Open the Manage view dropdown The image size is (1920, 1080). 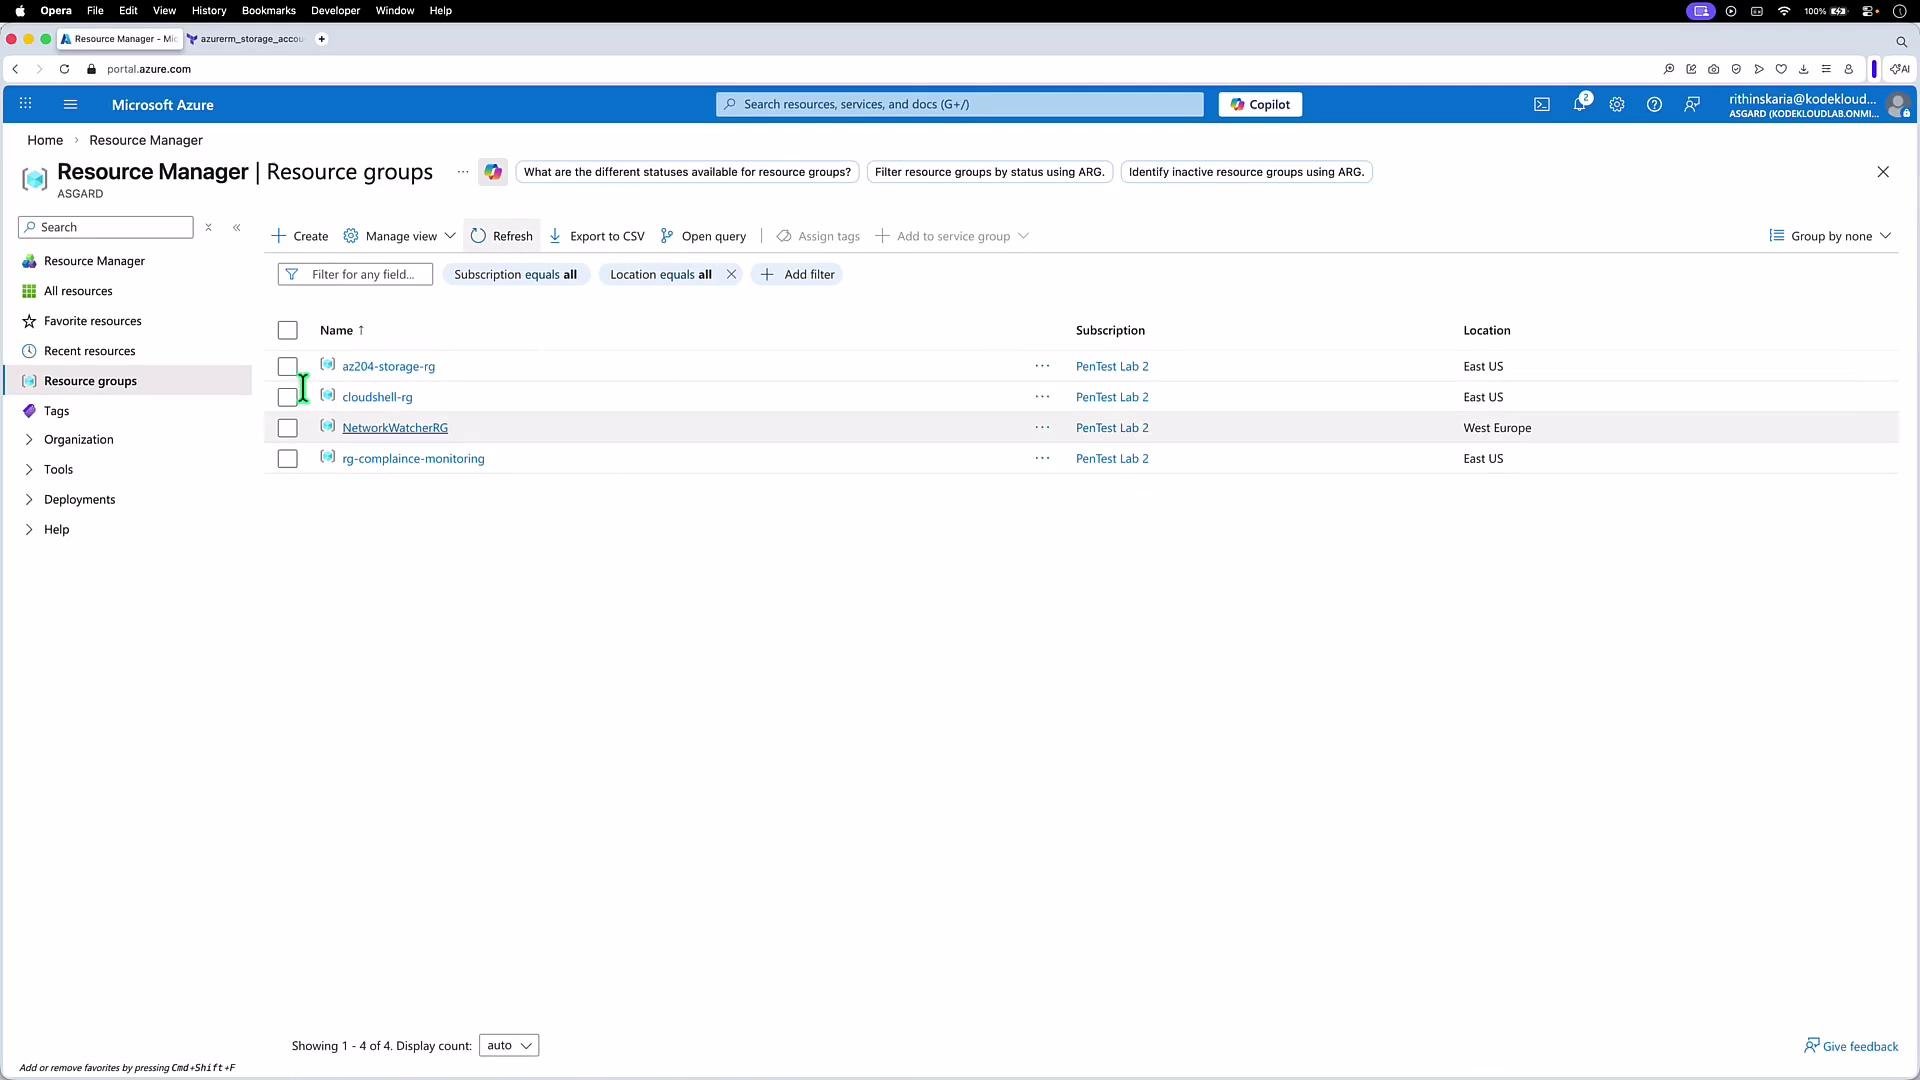(x=400, y=237)
